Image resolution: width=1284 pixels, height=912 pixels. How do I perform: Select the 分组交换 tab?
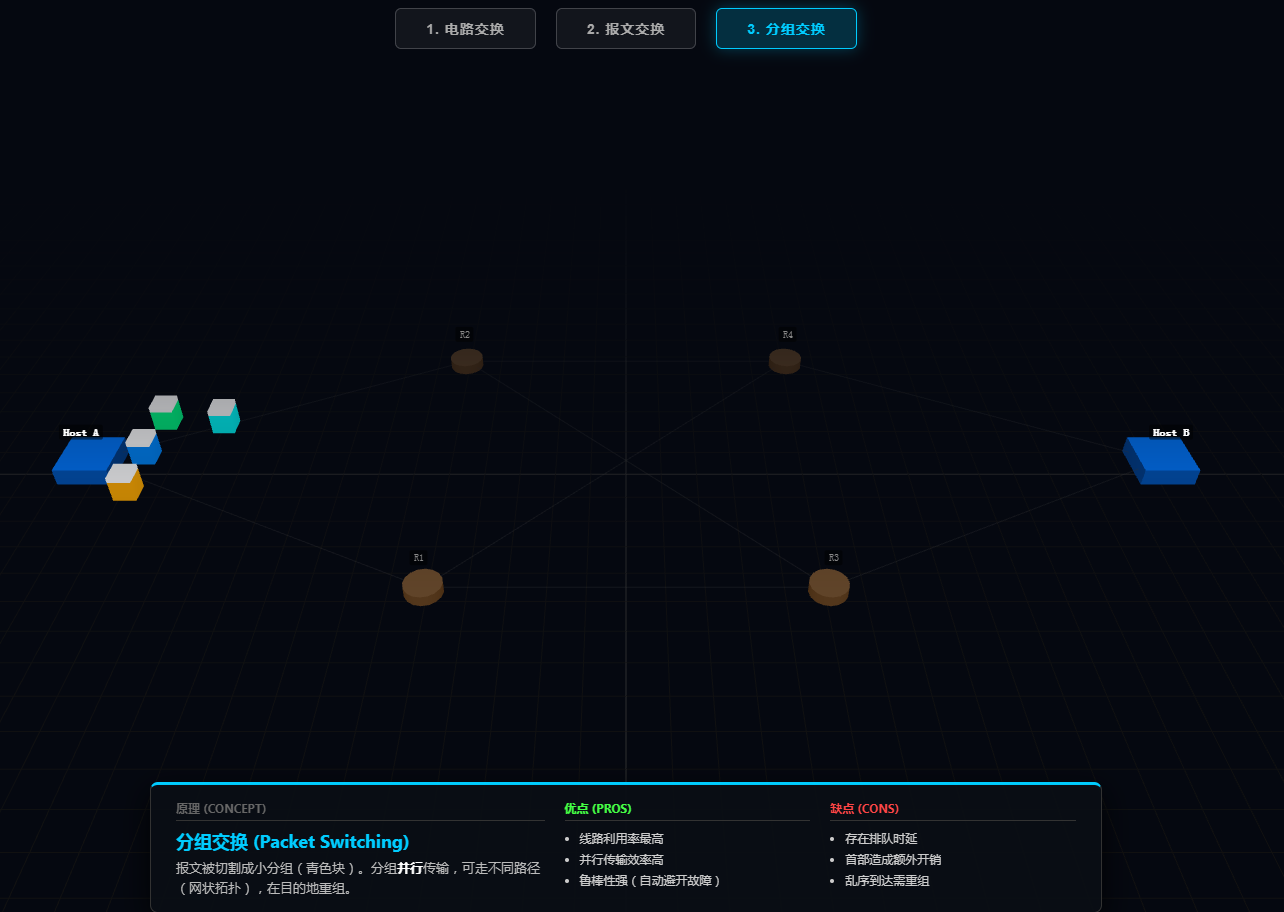786,29
